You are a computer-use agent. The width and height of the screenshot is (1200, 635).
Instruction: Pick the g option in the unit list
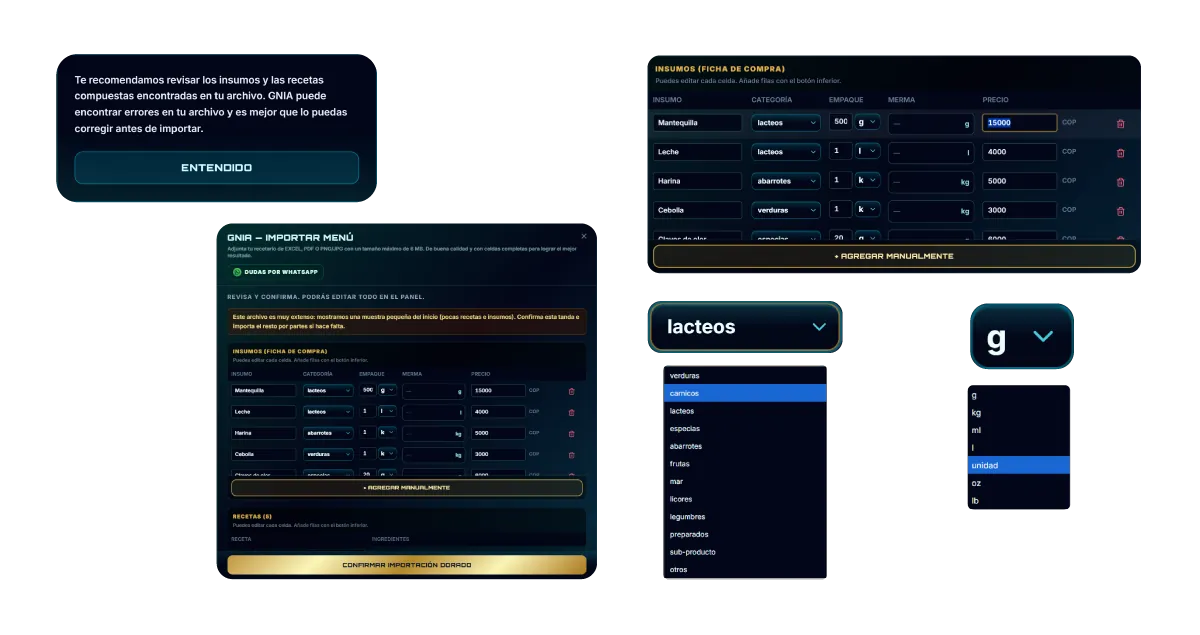[x=1018, y=395]
